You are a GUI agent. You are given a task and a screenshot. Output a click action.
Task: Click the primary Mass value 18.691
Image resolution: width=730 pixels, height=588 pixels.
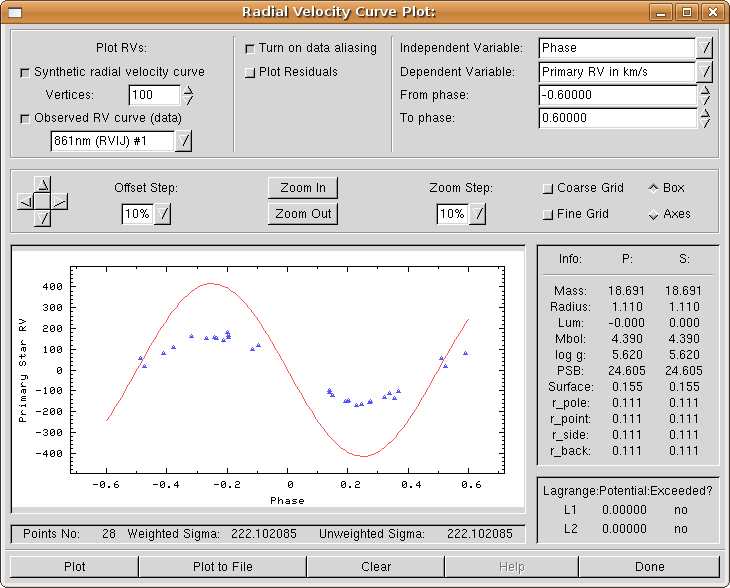tap(626, 291)
